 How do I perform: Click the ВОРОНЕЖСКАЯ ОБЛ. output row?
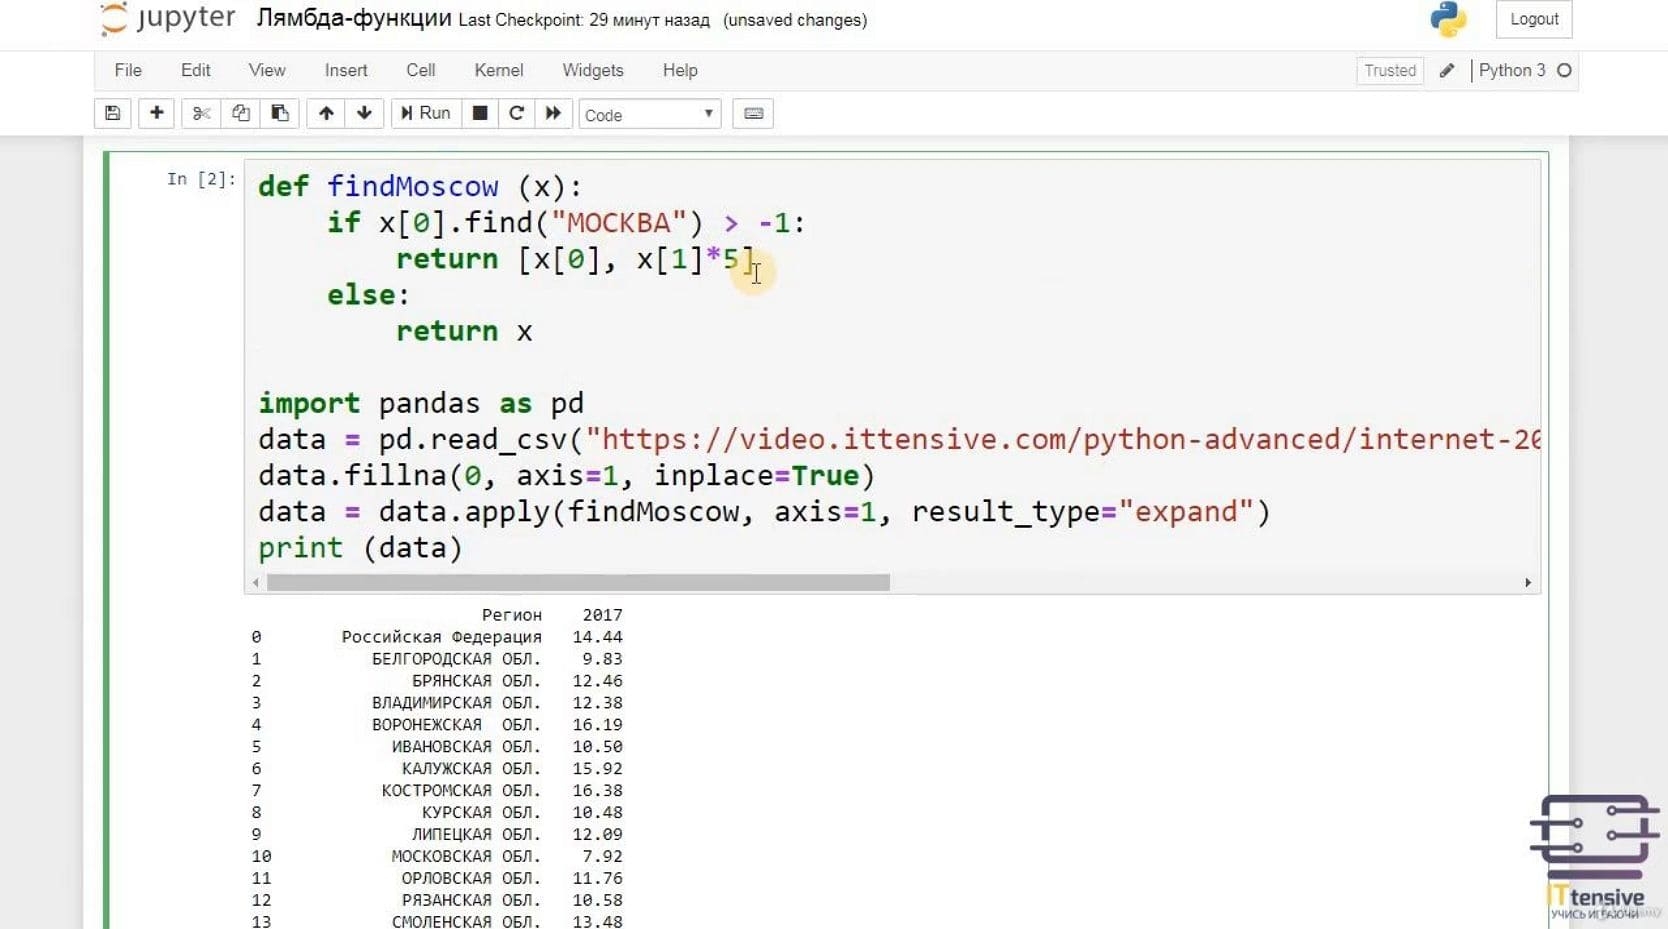pyautogui.click(x=437, y=725)
